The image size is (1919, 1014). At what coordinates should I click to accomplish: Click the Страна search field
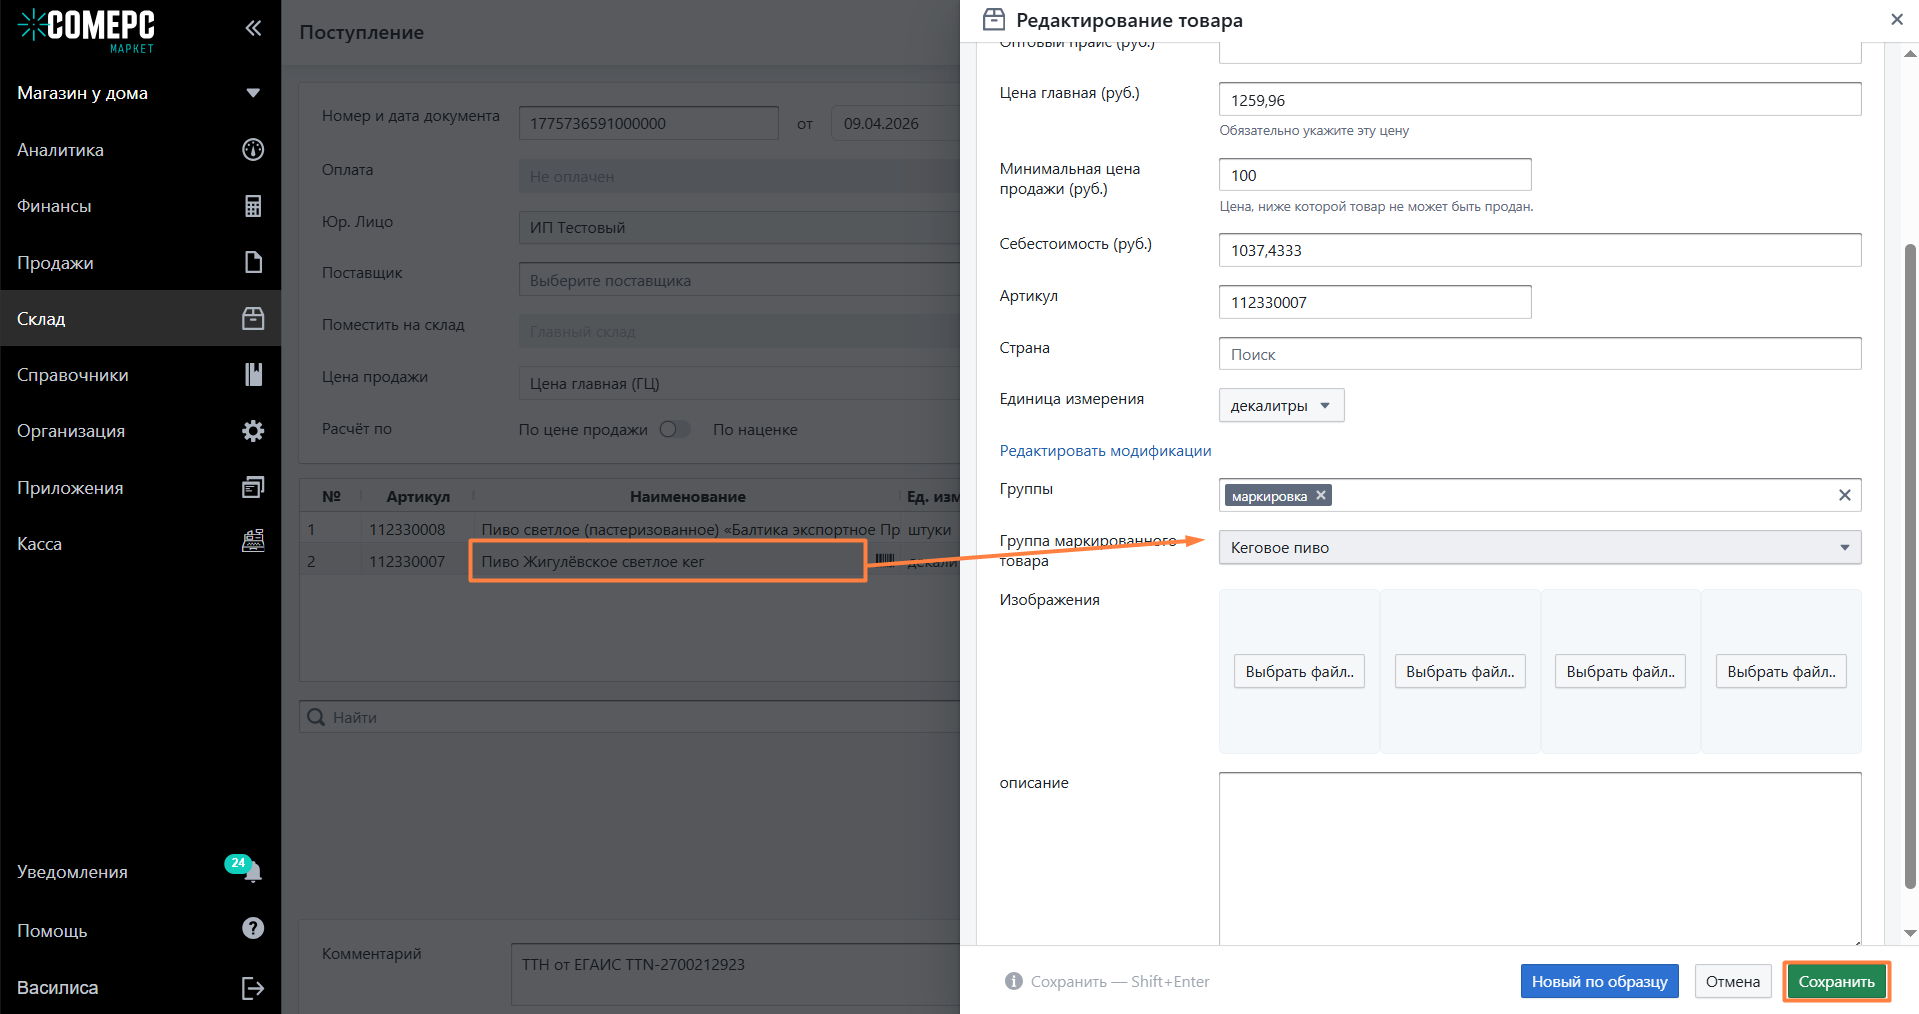[1540, 354]
